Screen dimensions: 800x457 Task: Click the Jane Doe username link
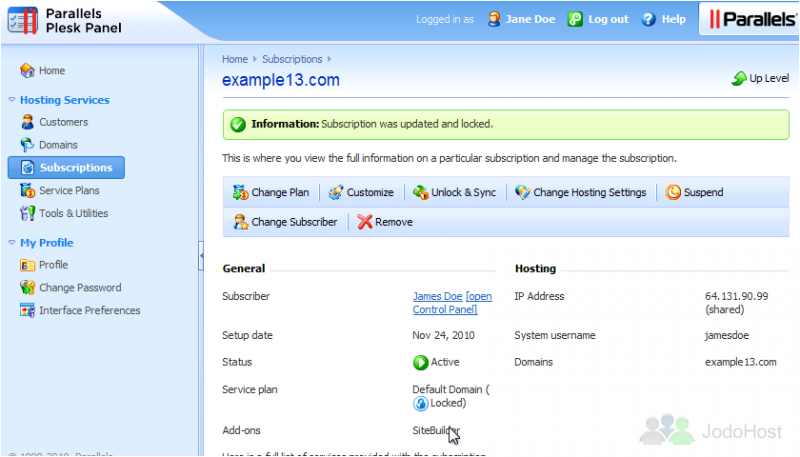[530, 19]
